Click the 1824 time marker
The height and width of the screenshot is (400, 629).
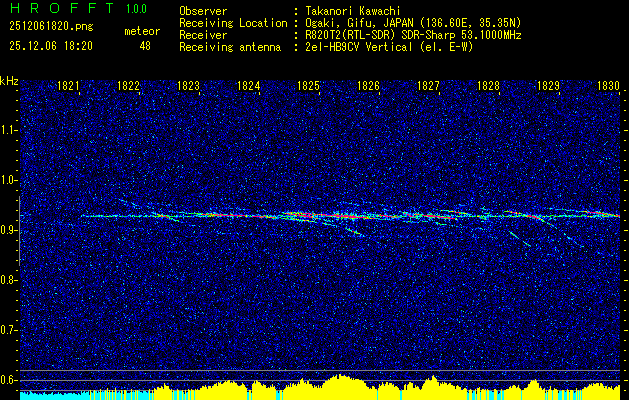248,85
